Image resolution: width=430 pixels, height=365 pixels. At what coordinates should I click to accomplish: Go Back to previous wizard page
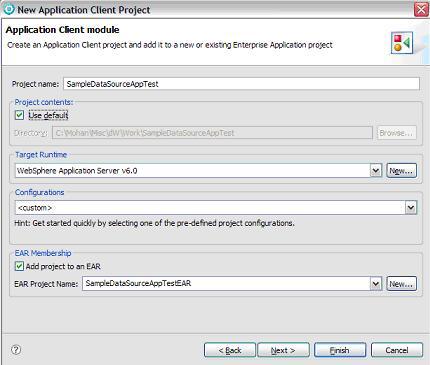pos(230,350)
